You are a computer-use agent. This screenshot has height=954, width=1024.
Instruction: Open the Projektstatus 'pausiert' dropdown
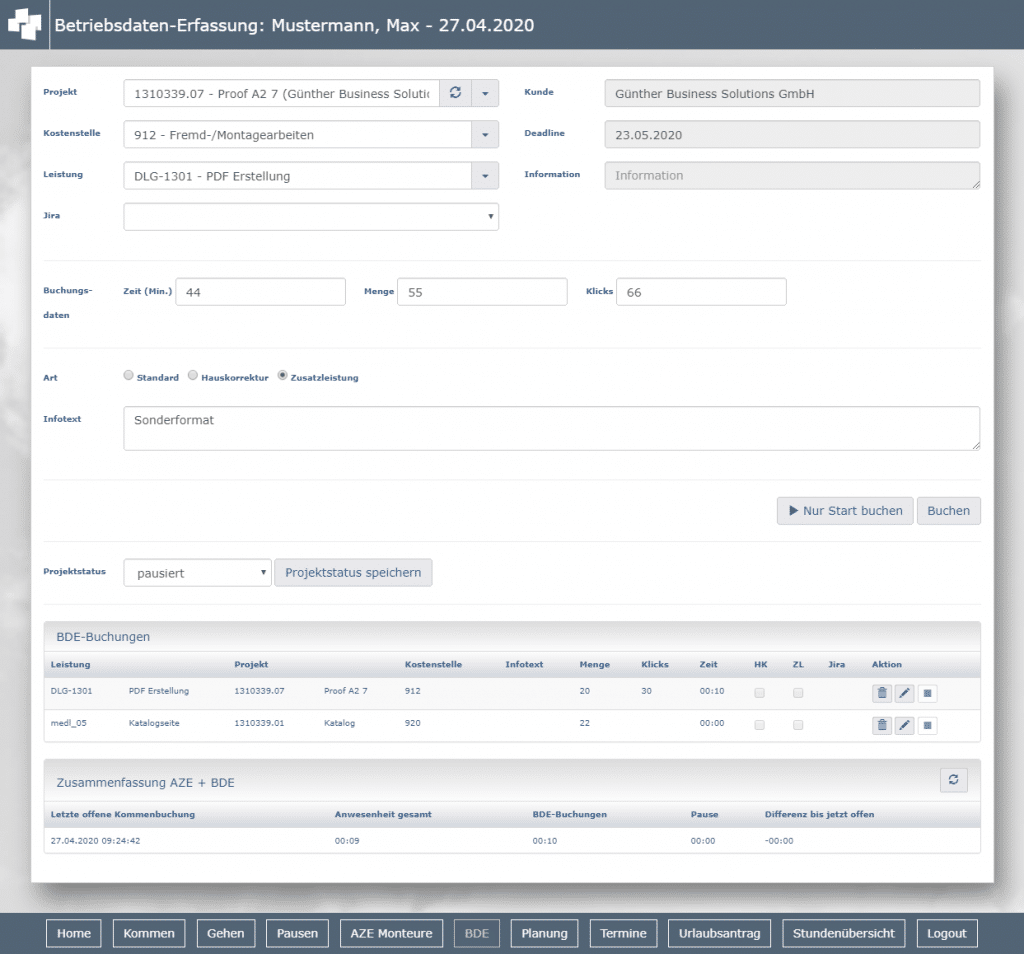pos(197,573)
